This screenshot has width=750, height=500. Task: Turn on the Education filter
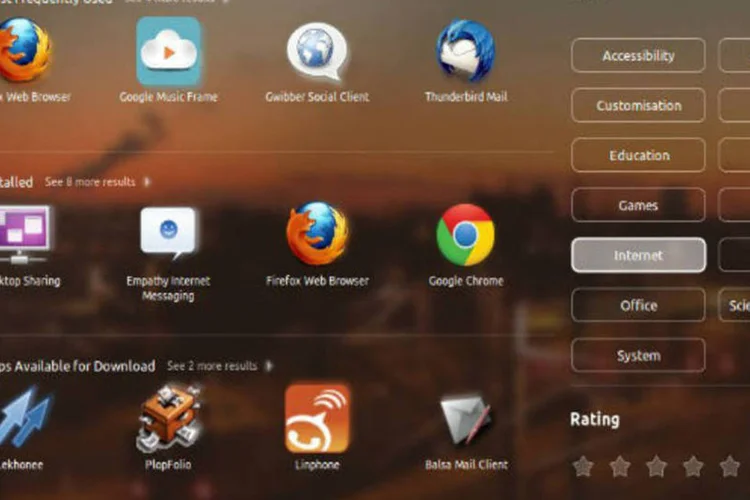(x=638, y=155)
